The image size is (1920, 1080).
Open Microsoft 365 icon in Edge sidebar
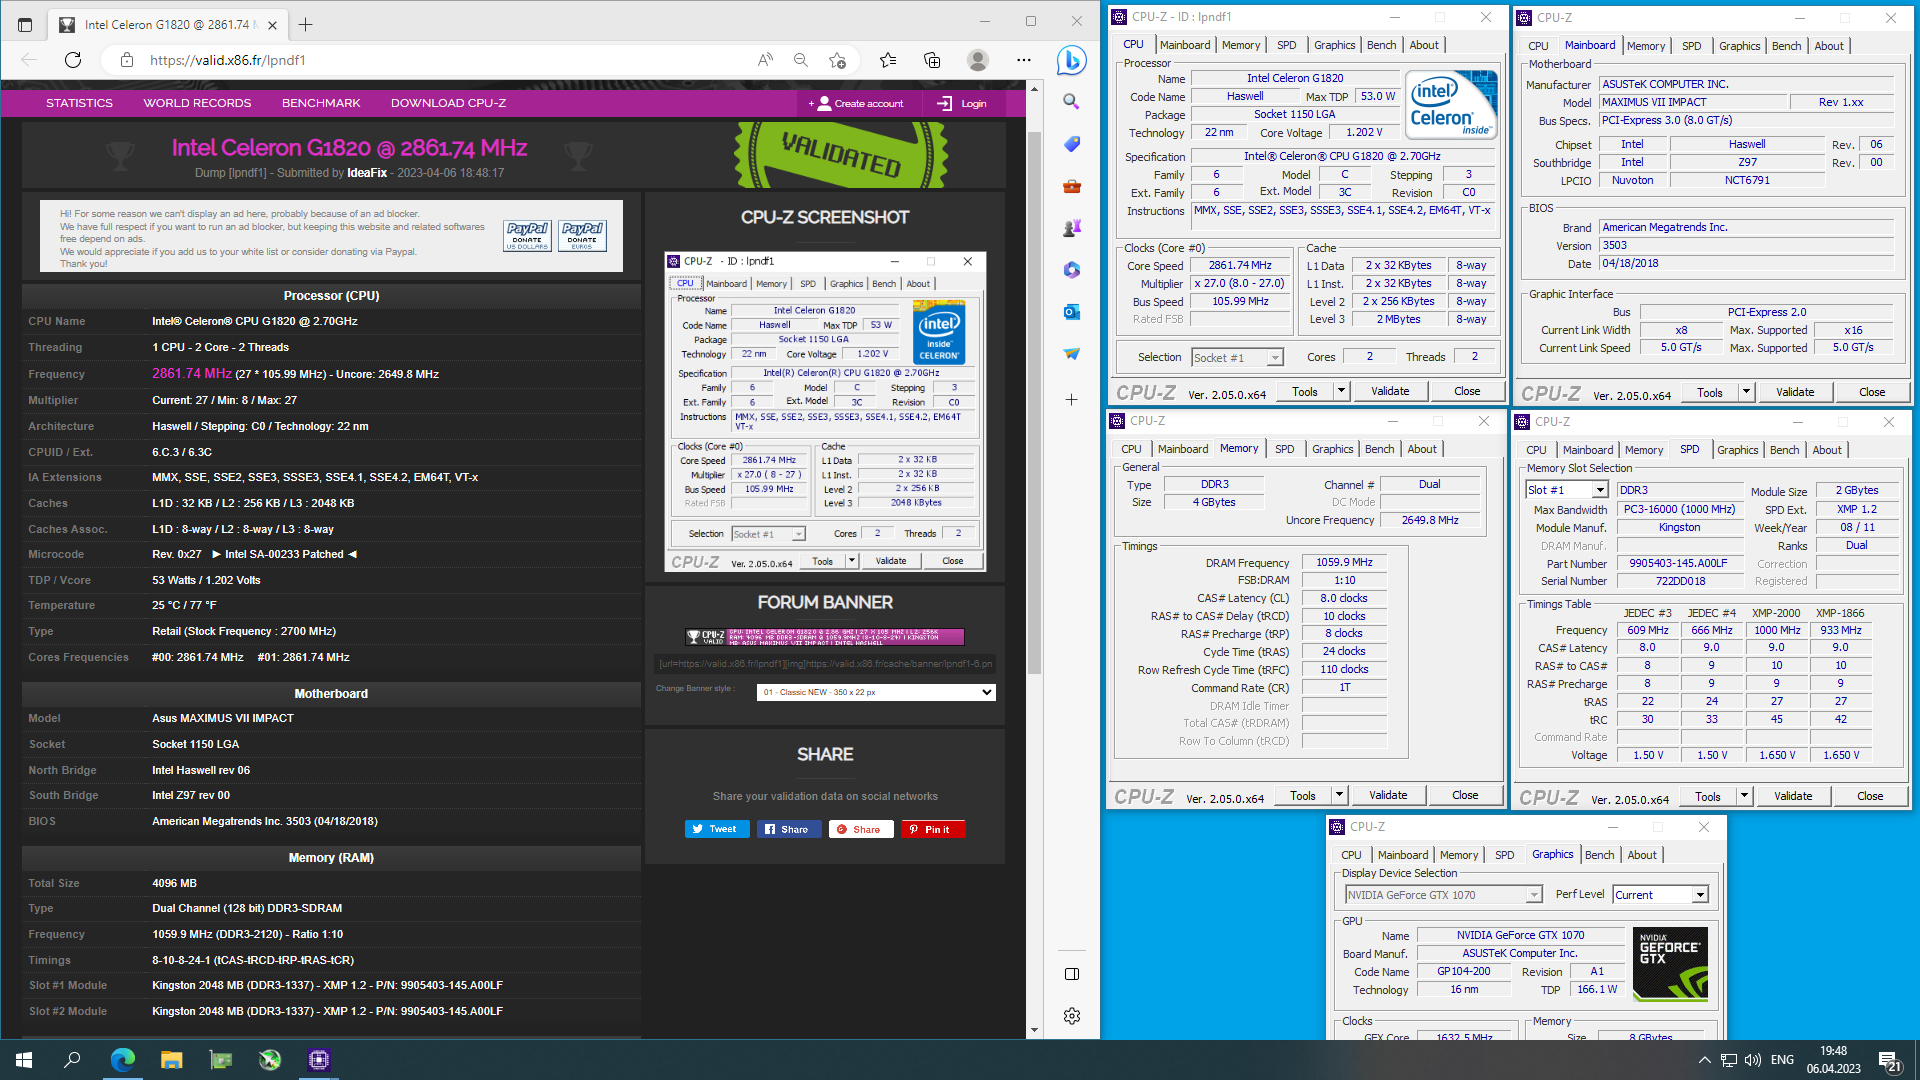pos(1072,270)
